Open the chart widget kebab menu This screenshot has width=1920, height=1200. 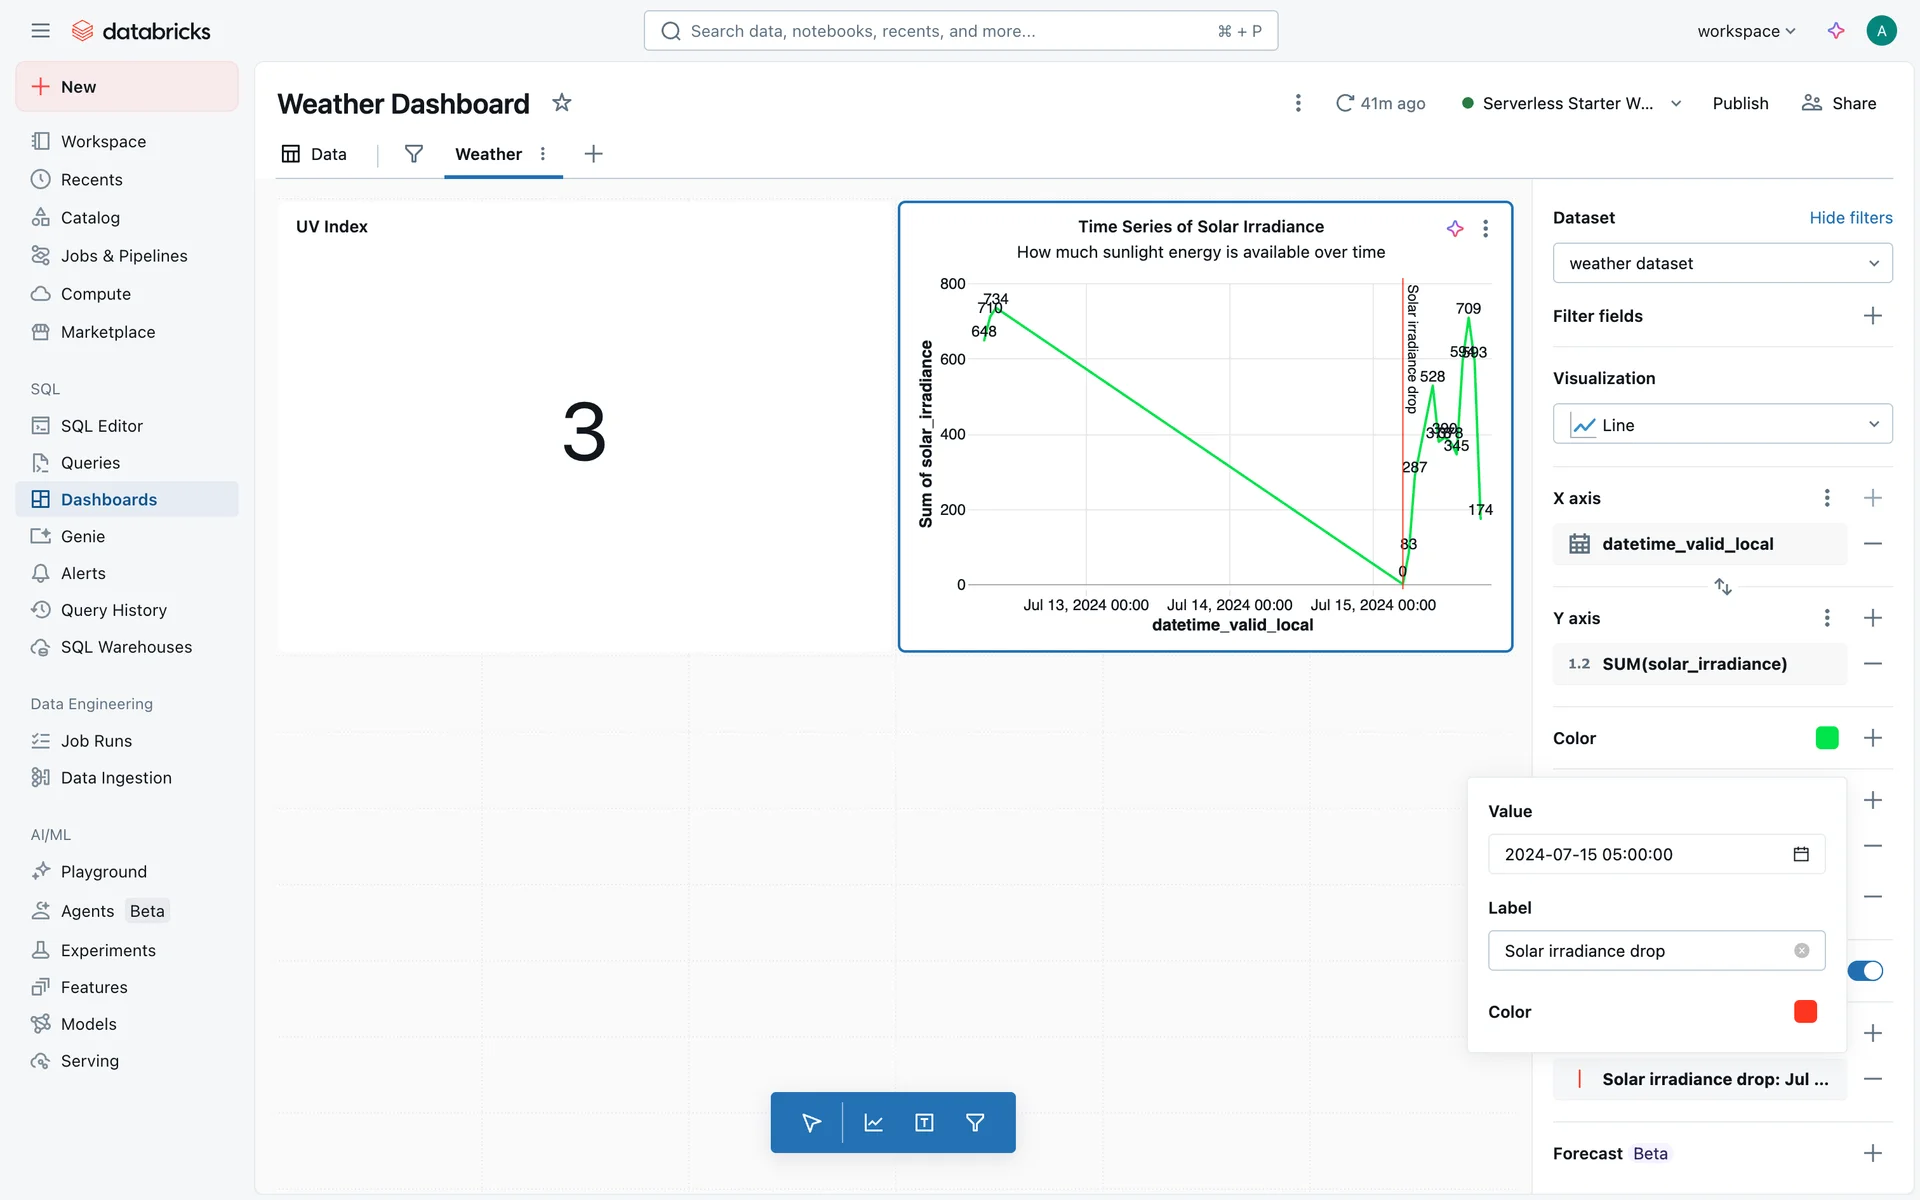click(1486, 229)
